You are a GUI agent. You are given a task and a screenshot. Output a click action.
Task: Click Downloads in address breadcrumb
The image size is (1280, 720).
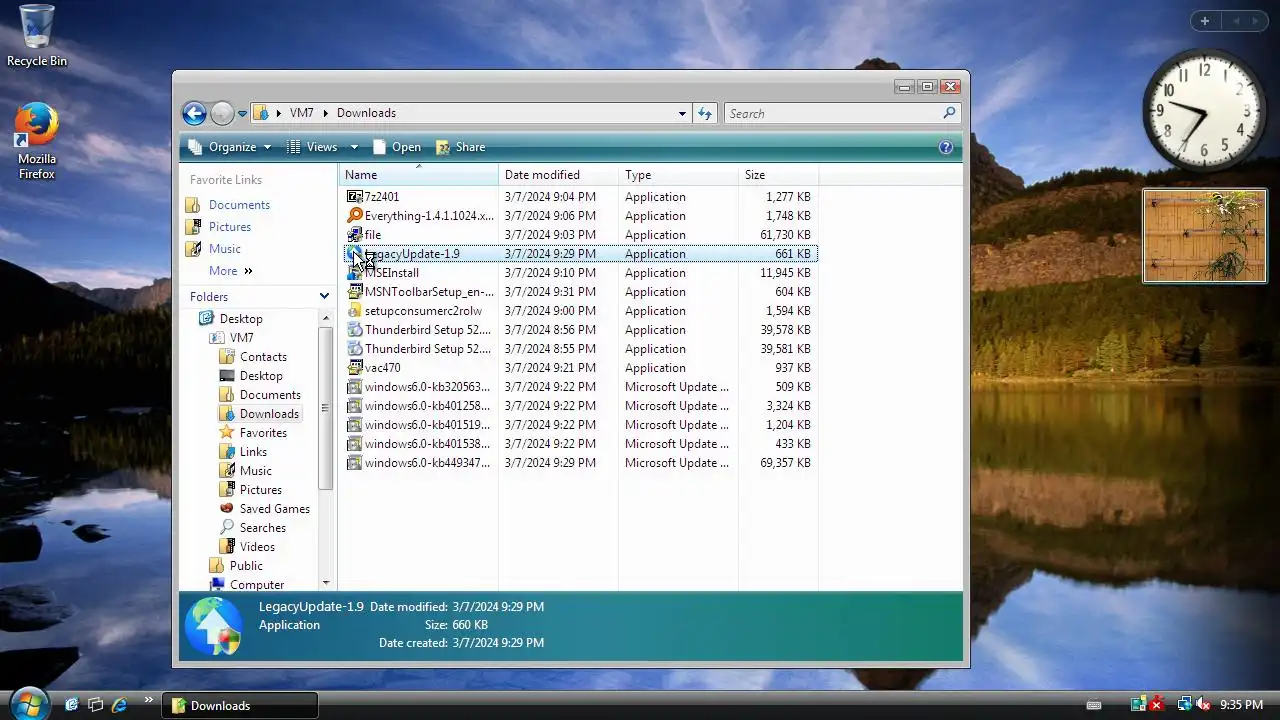click(366, 113)
